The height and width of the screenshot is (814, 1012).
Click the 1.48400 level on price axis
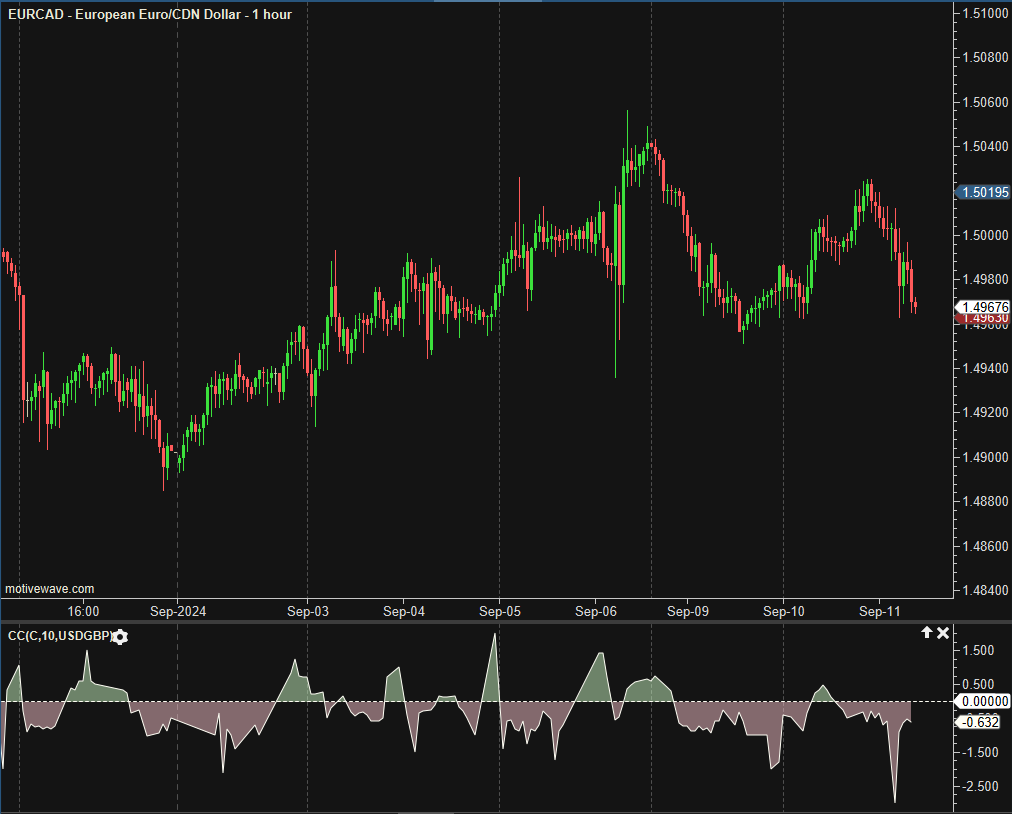(984, 590)
